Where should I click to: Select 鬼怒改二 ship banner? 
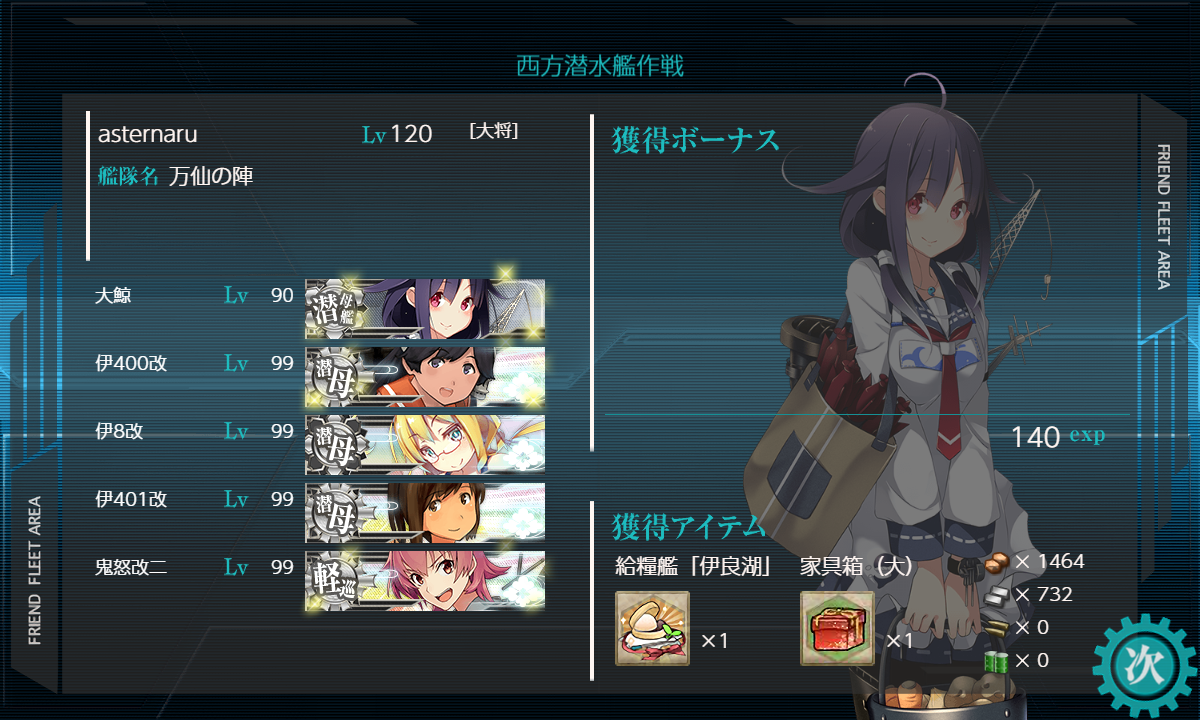(426, 580)
